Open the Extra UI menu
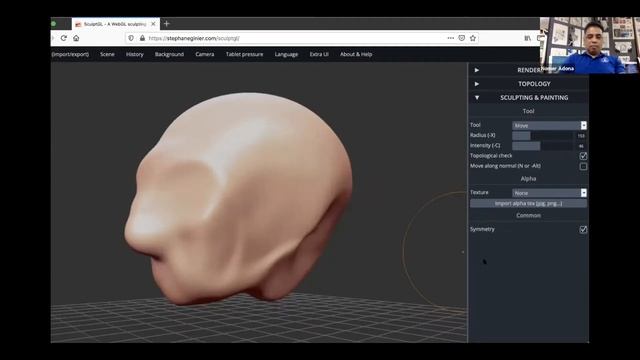The height and width of the screenshot is (360, 640). (x=319, y=54)
